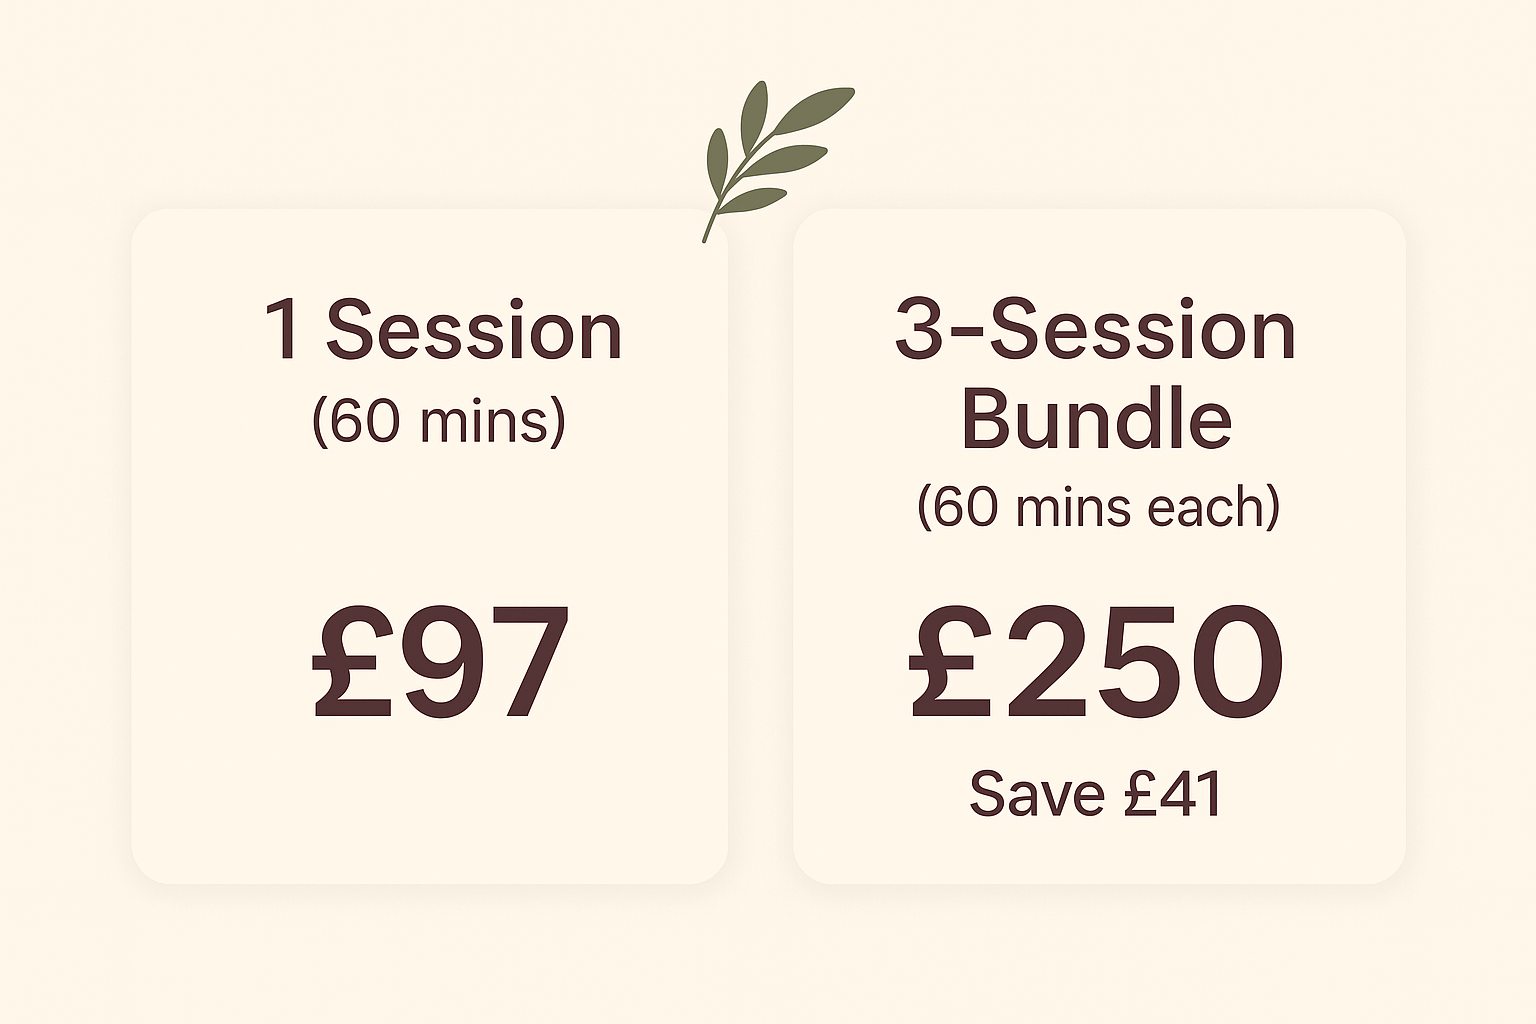Screen dimensions: 1536x1024
Task: Click the "(60 mins)" duration text
Action: (x=439, y=421)
